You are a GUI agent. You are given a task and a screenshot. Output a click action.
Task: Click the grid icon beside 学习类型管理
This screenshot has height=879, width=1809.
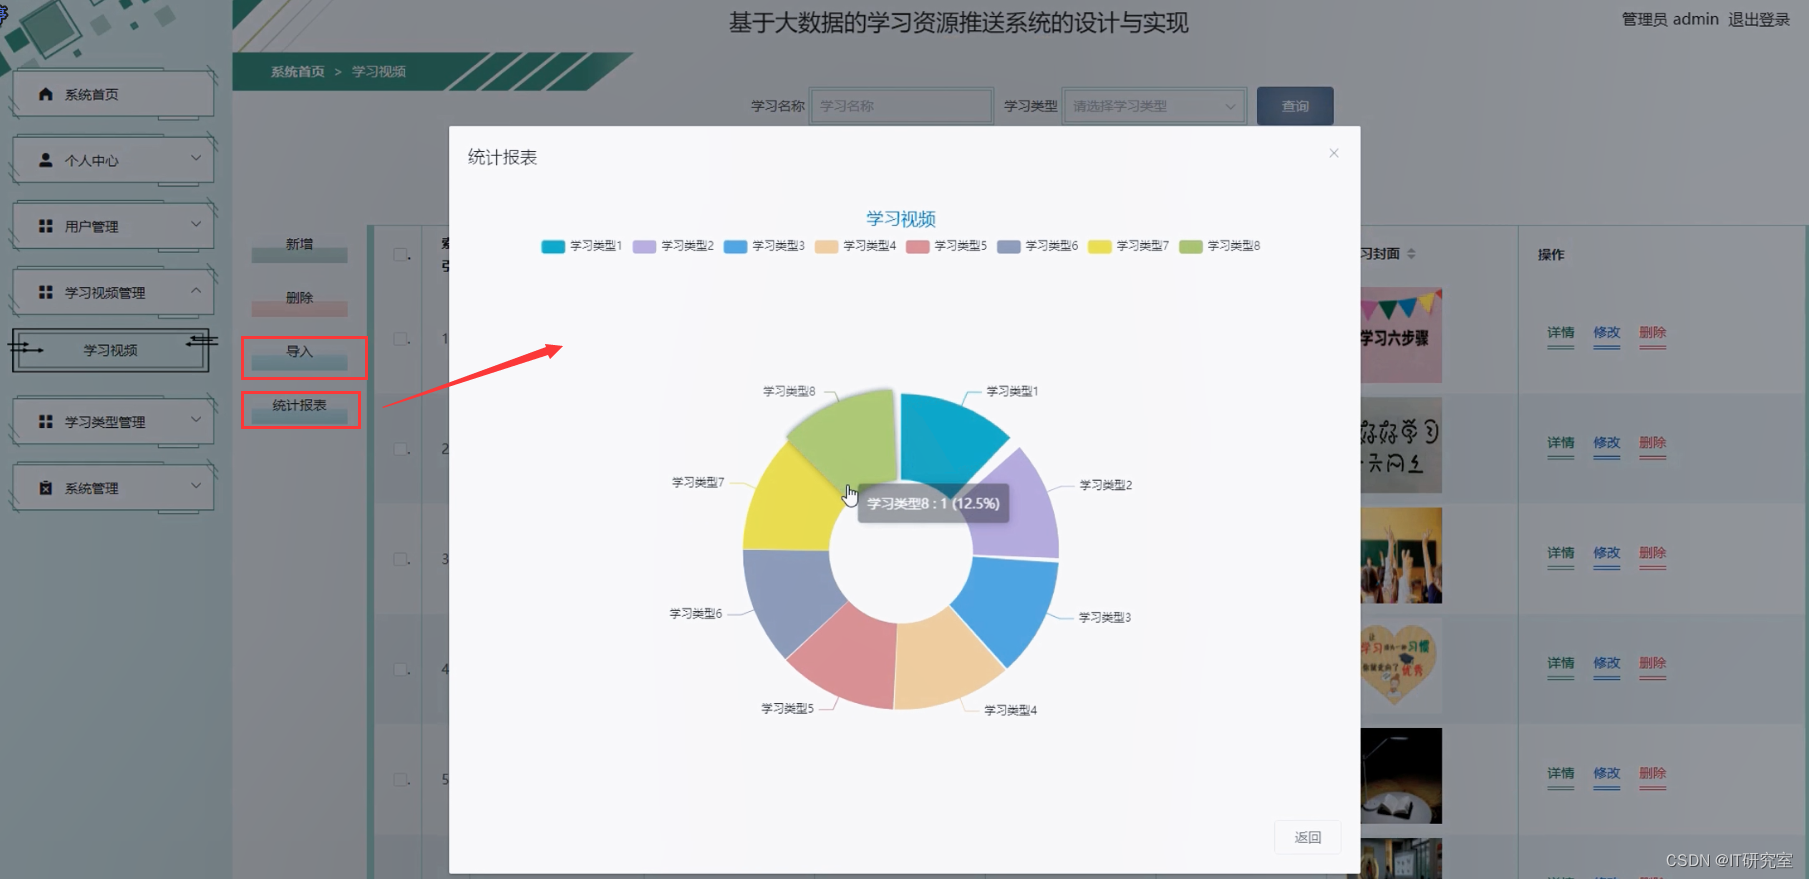click(x=45, y=422)
